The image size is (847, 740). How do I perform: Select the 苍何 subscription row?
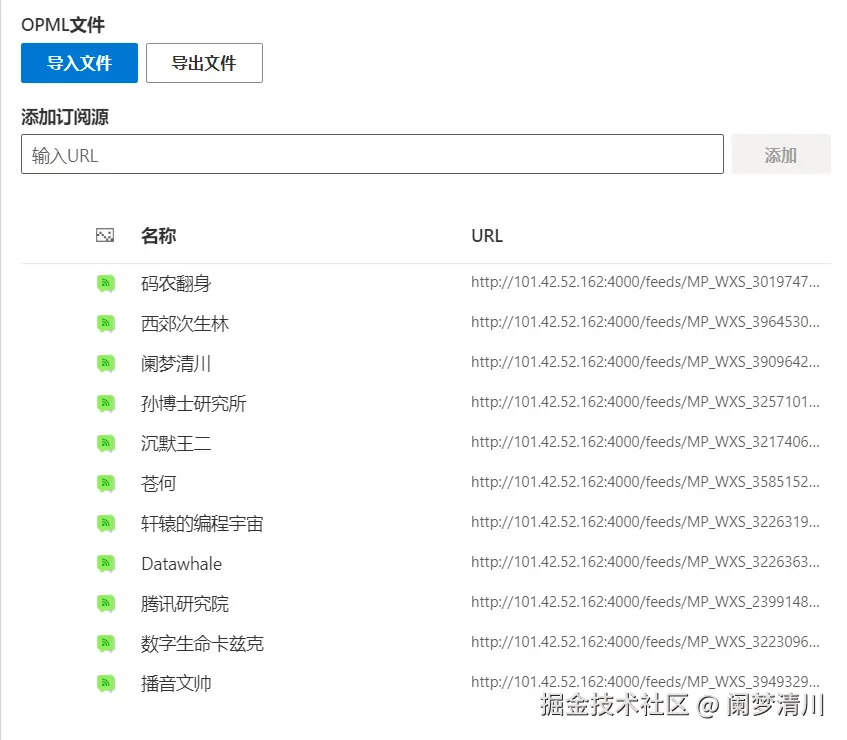click(426, 483)
